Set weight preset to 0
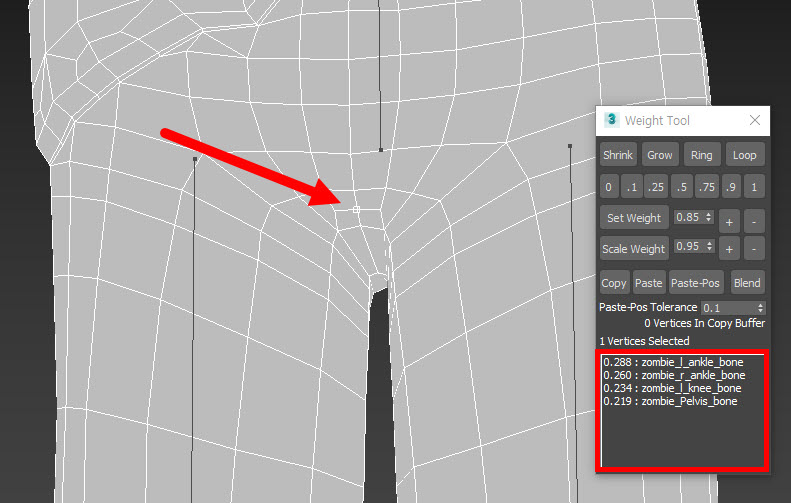This screenshot has width=791, height=503. pos(608,187)
